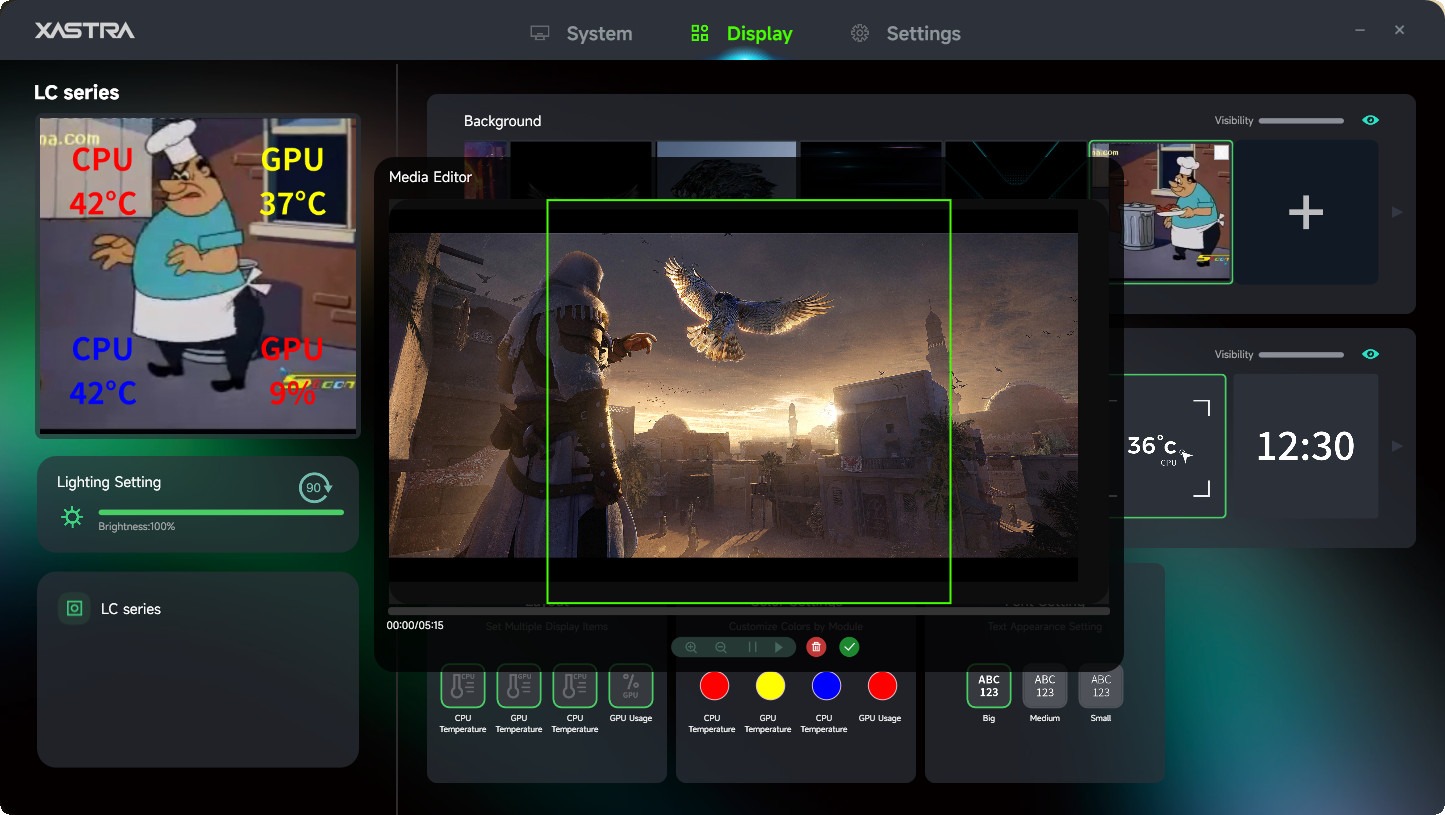Open the blue CPU Temperature color swatch
This screenshot has height=815, width=1445.
click(826, 686)
